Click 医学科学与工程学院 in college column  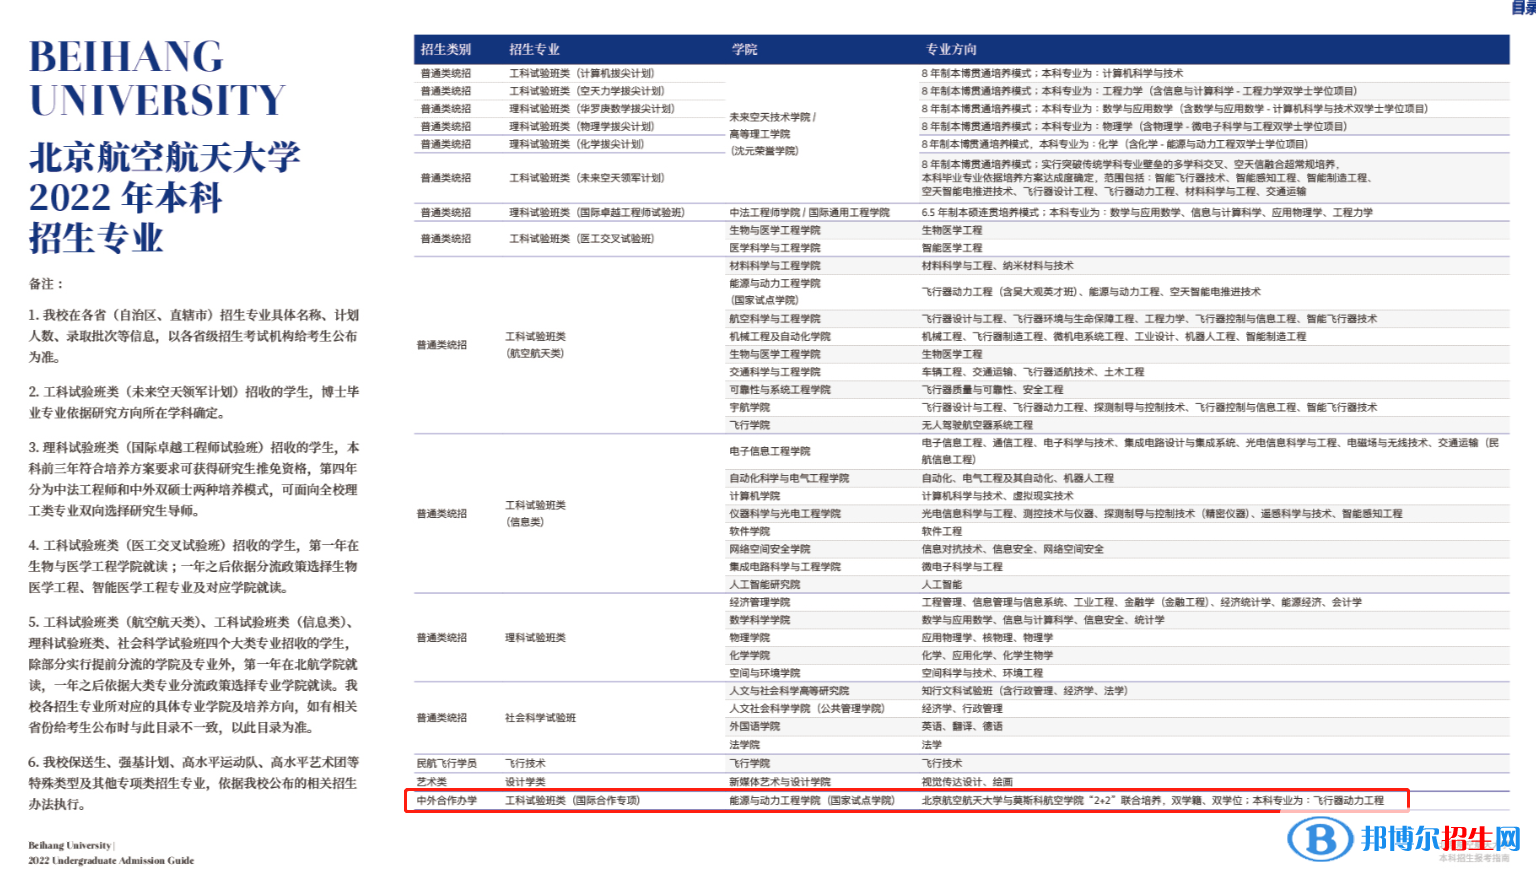click(x=774, y=247)
